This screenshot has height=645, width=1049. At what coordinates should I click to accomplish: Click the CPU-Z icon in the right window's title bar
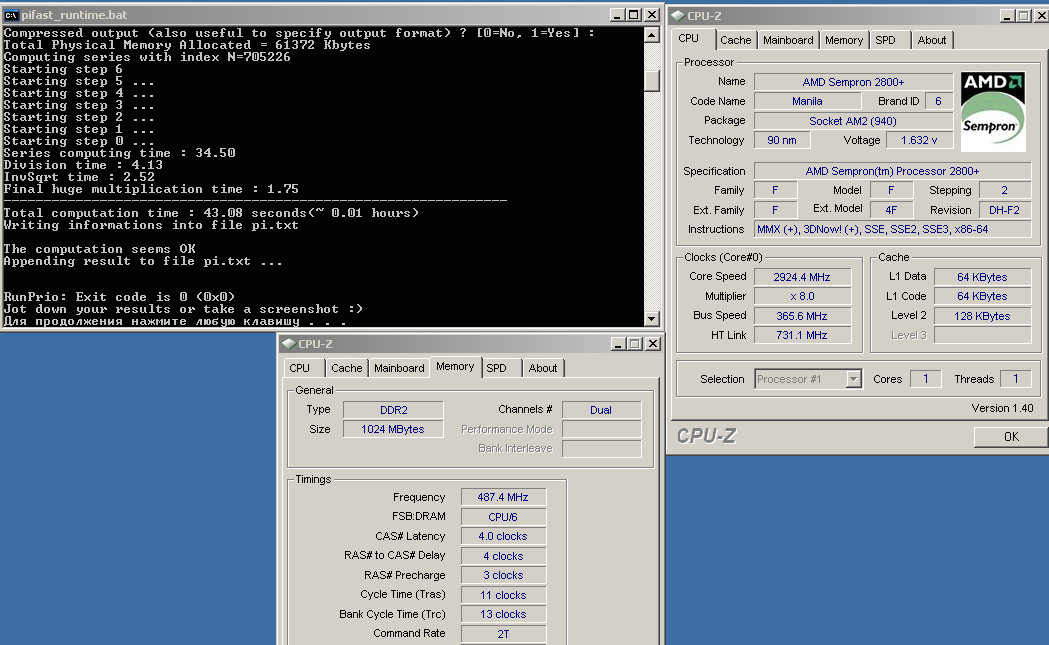(x=678, y=15)
